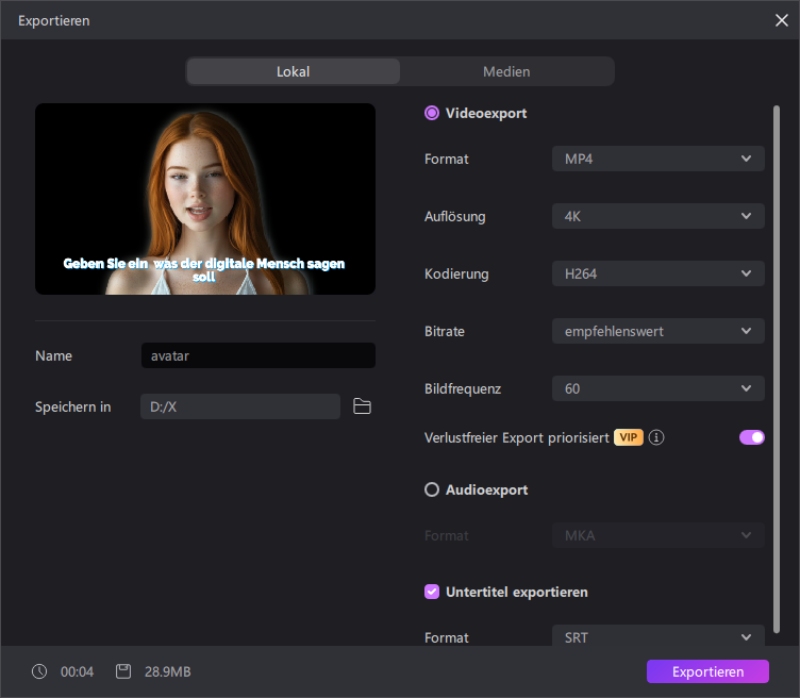Open the Bitrate empfehlenswert dropdown
Viewport: 800px width, 698px height.
658,331
